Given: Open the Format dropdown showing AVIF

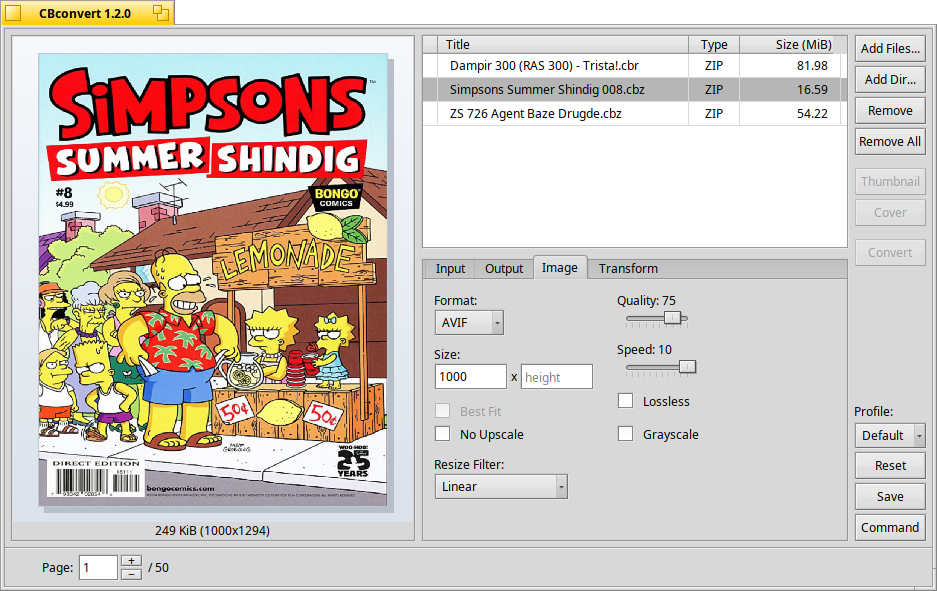Looking at the screenshot, I should pos(469,323).
